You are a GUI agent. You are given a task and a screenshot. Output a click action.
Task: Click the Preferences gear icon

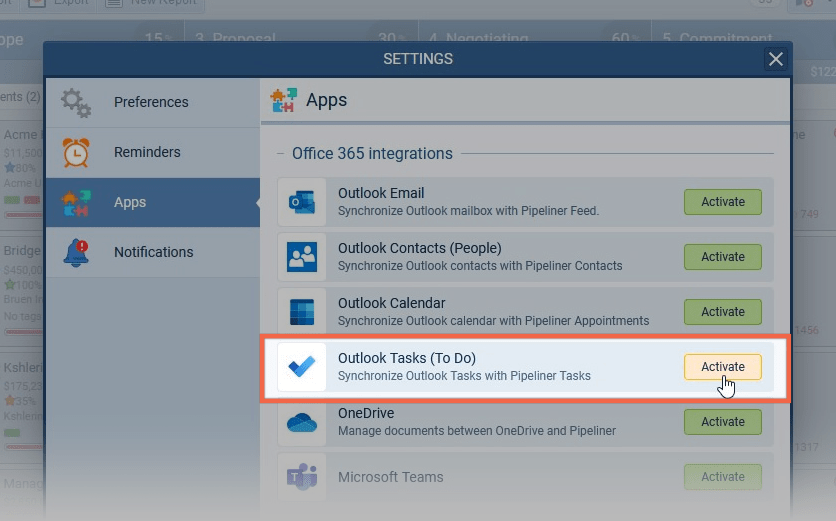(x=76, y=102)
